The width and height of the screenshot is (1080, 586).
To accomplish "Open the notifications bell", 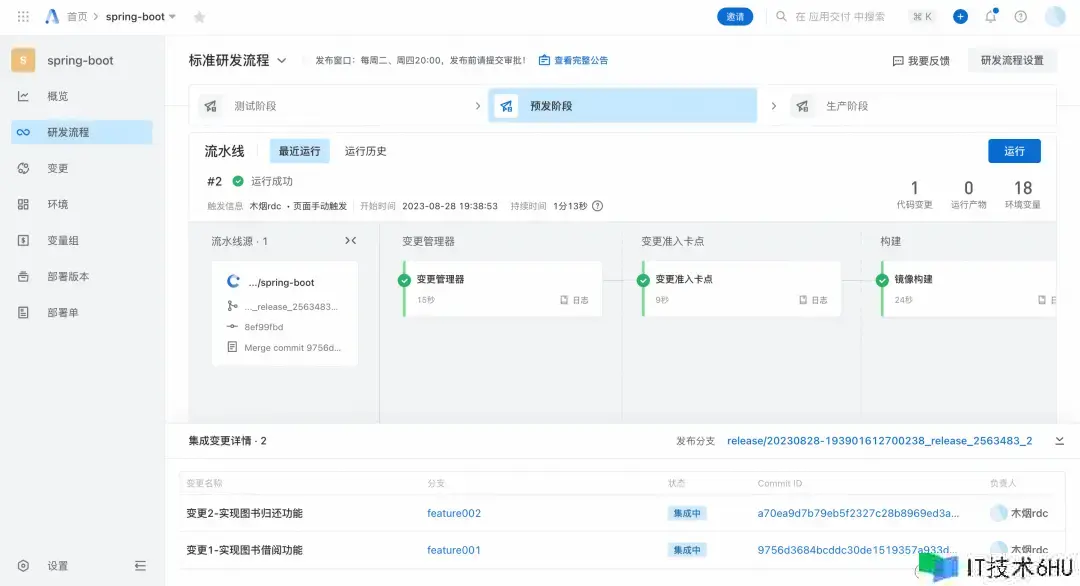I will 990,16.
